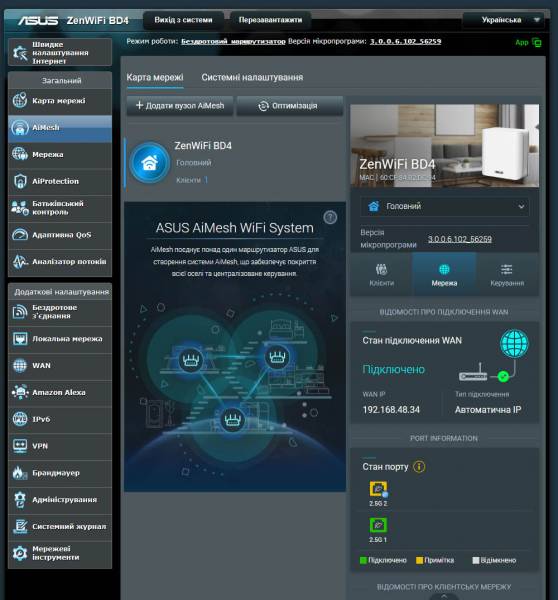Click the AiMesh WiFi System illustration

tap(235, 386)
